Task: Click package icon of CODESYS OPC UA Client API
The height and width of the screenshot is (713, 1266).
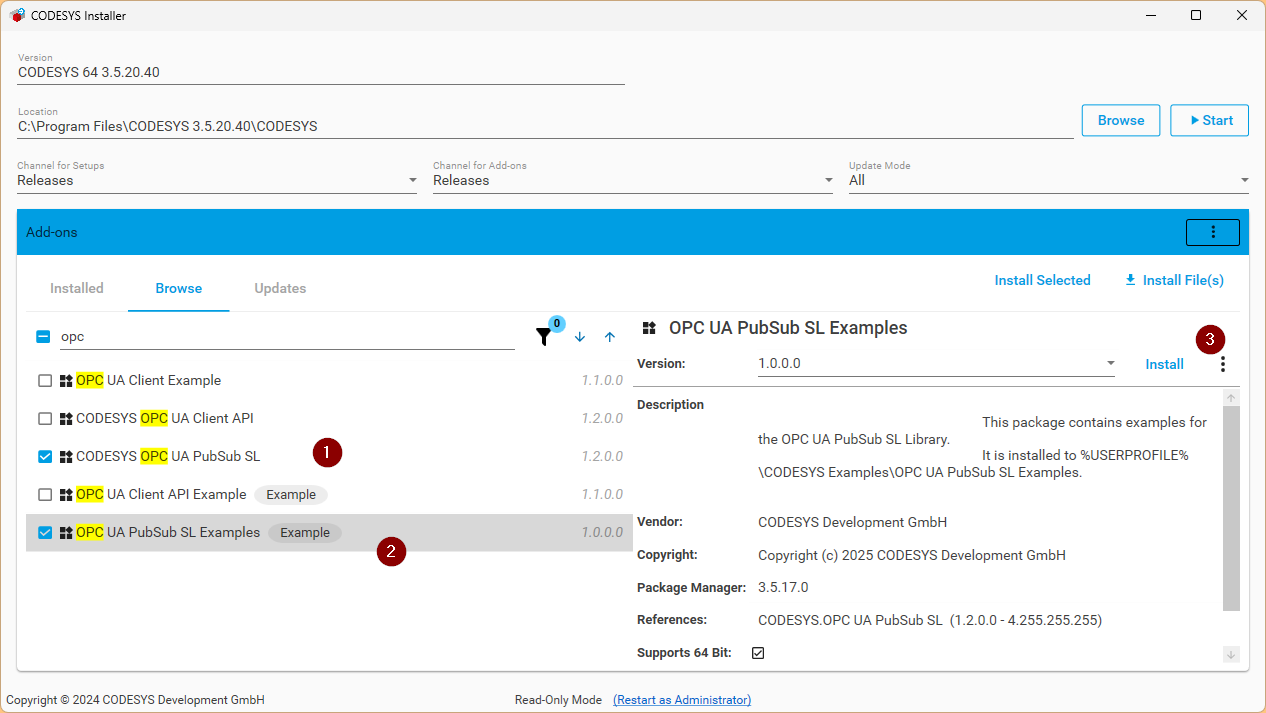Action: [66, 419]
